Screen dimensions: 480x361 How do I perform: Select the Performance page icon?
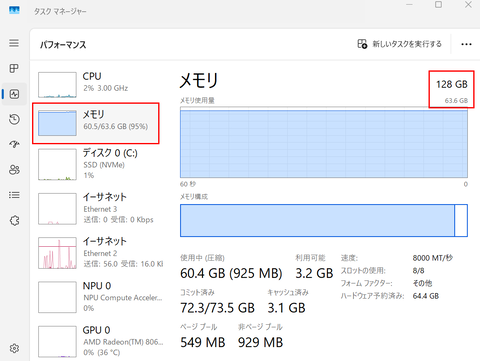(x=14, y=94)
